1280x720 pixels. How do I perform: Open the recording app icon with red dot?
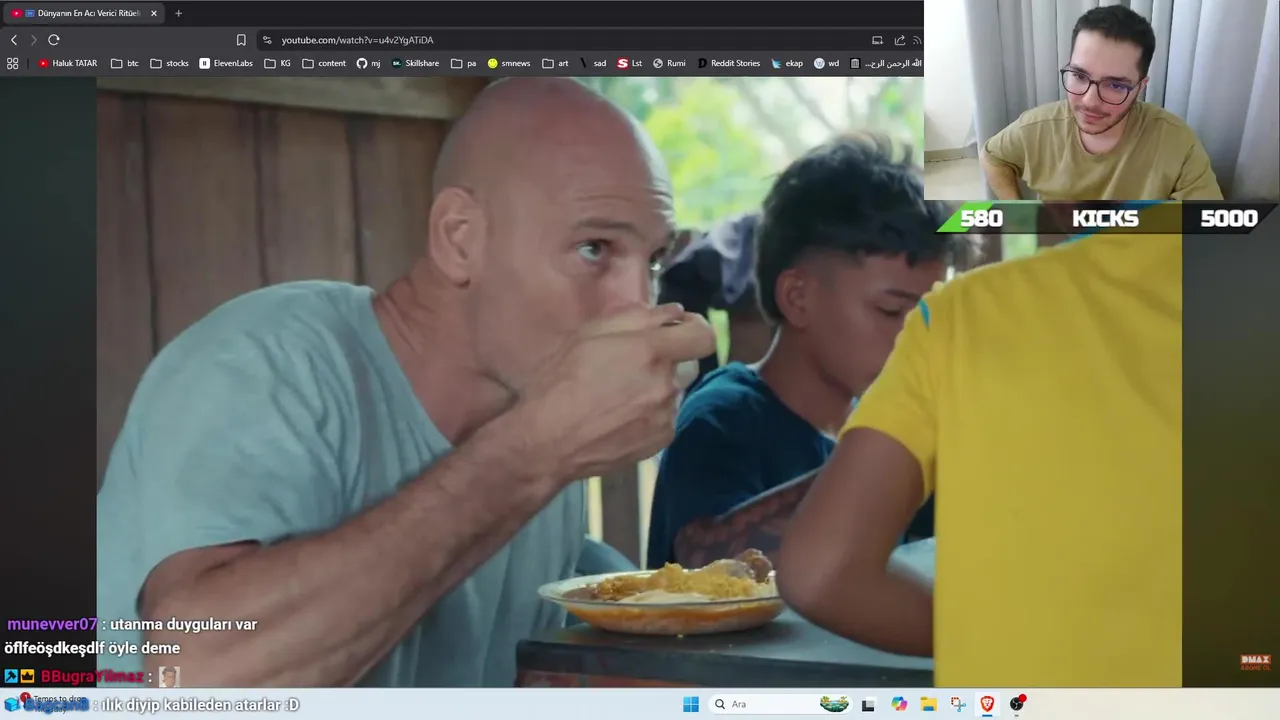pyautogui.click(x=1017, y=704)
